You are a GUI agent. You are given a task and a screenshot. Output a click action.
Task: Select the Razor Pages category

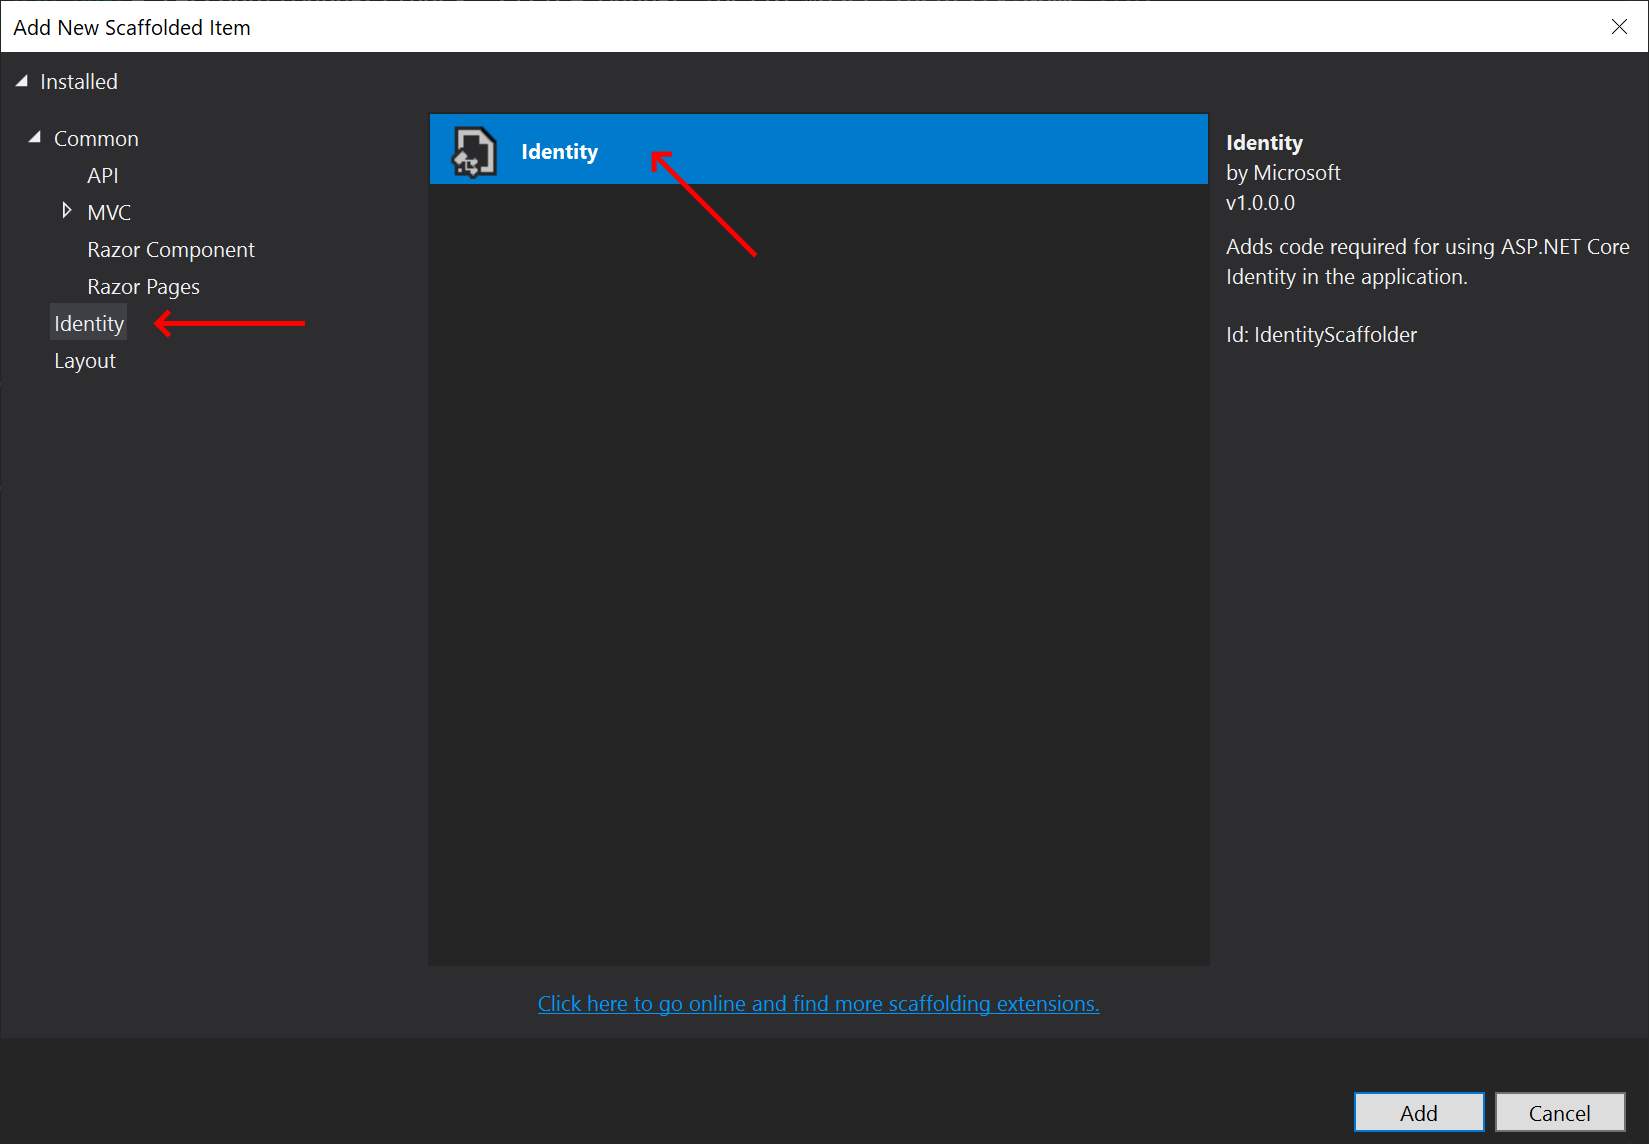click(143, 286)
